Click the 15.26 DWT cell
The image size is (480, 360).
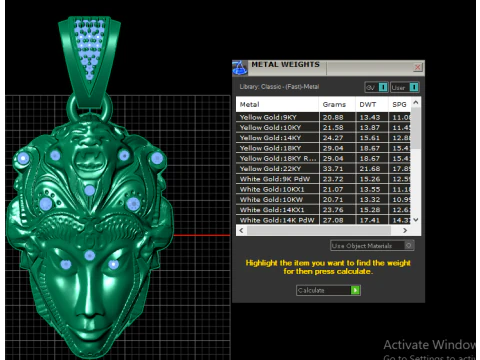tap(372, 179)
